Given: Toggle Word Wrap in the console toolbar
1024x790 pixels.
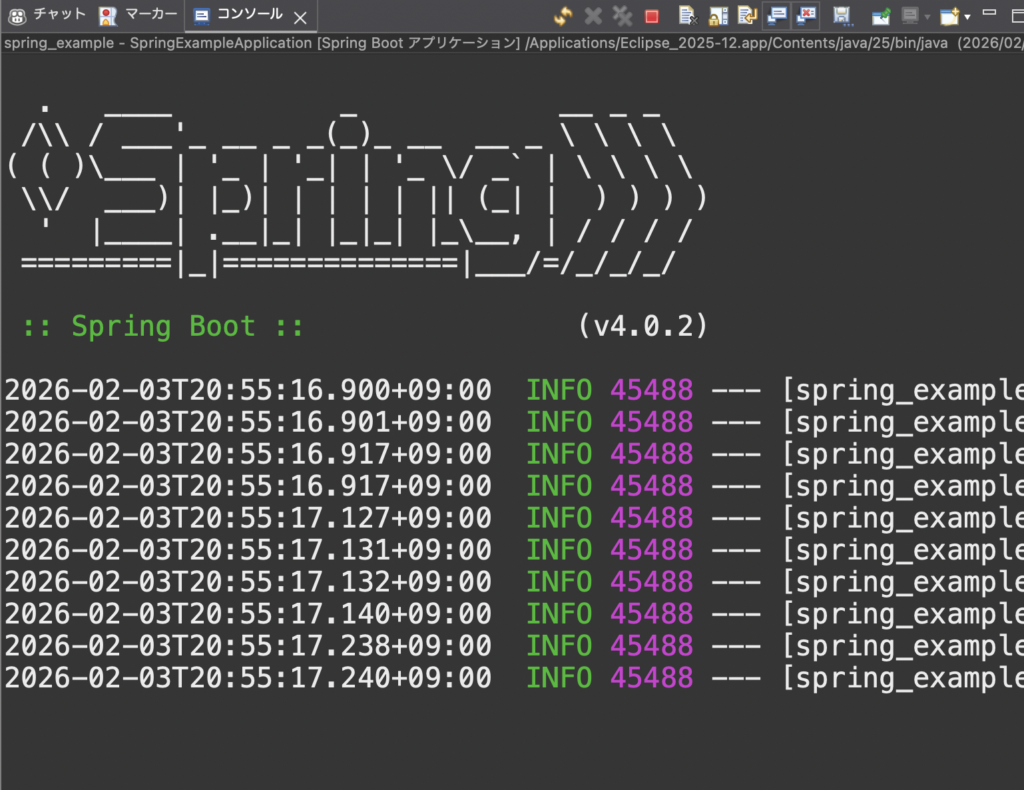Looking at the screenshot, I should 747,16.
